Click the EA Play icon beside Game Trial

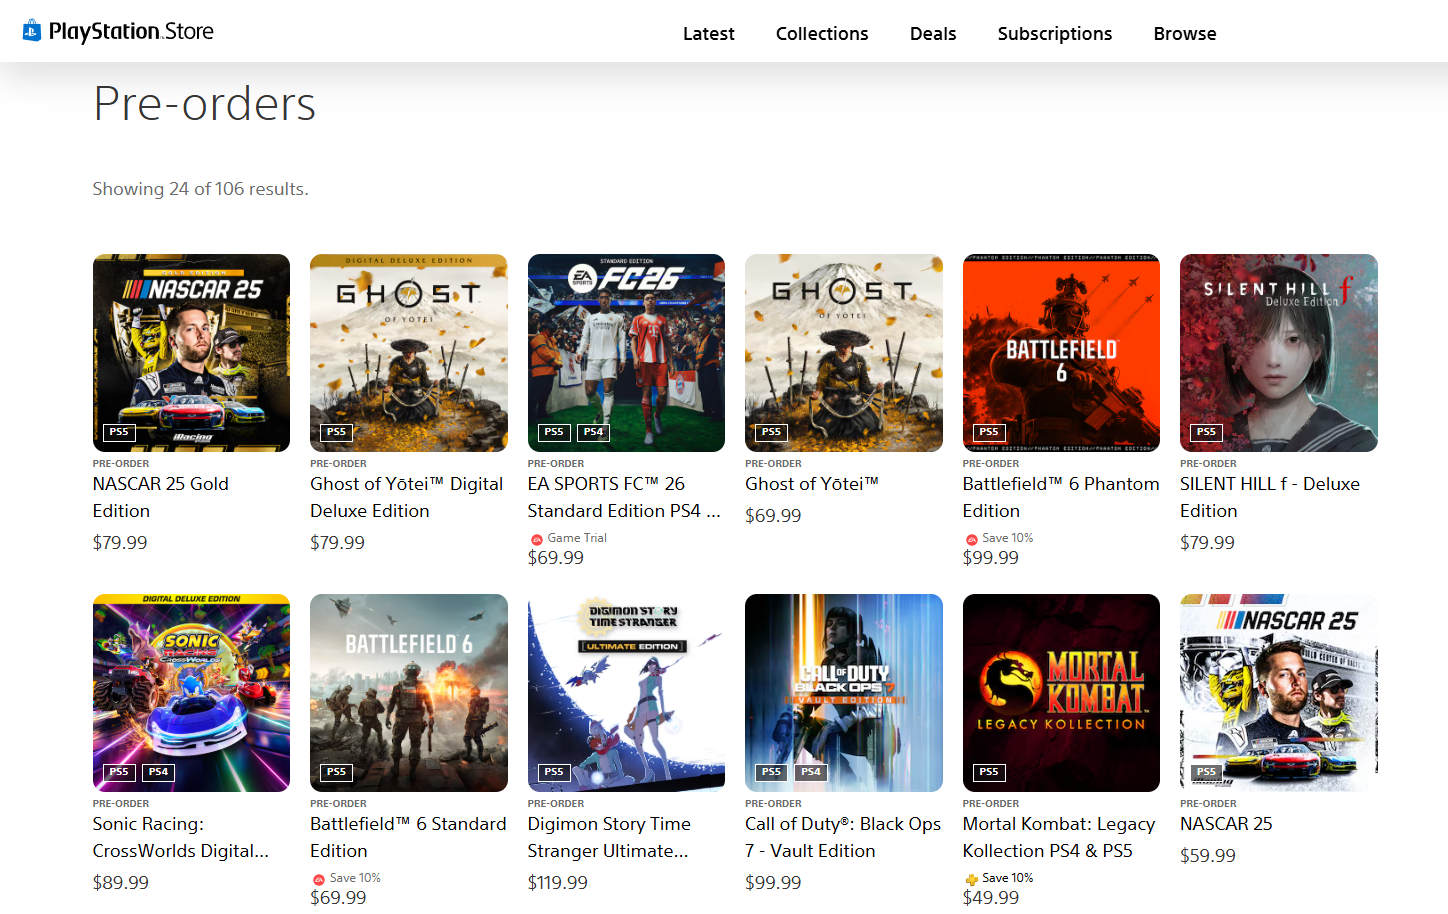(x=537, y=539)
